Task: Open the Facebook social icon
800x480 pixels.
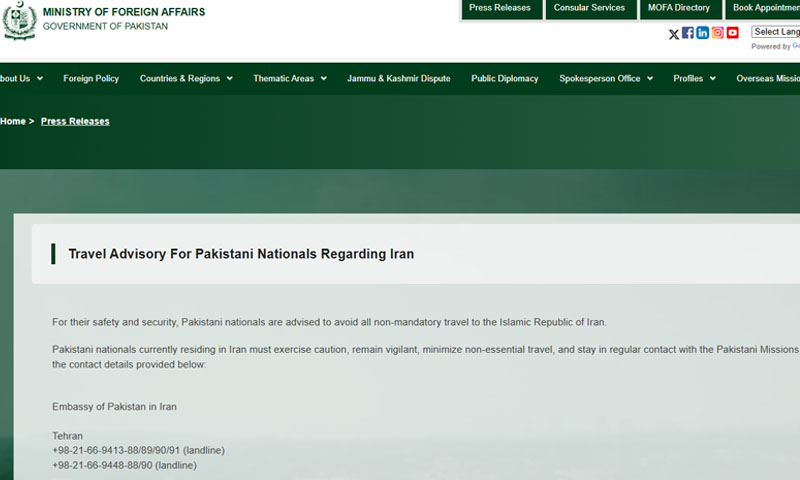Action: coord(688,33)
